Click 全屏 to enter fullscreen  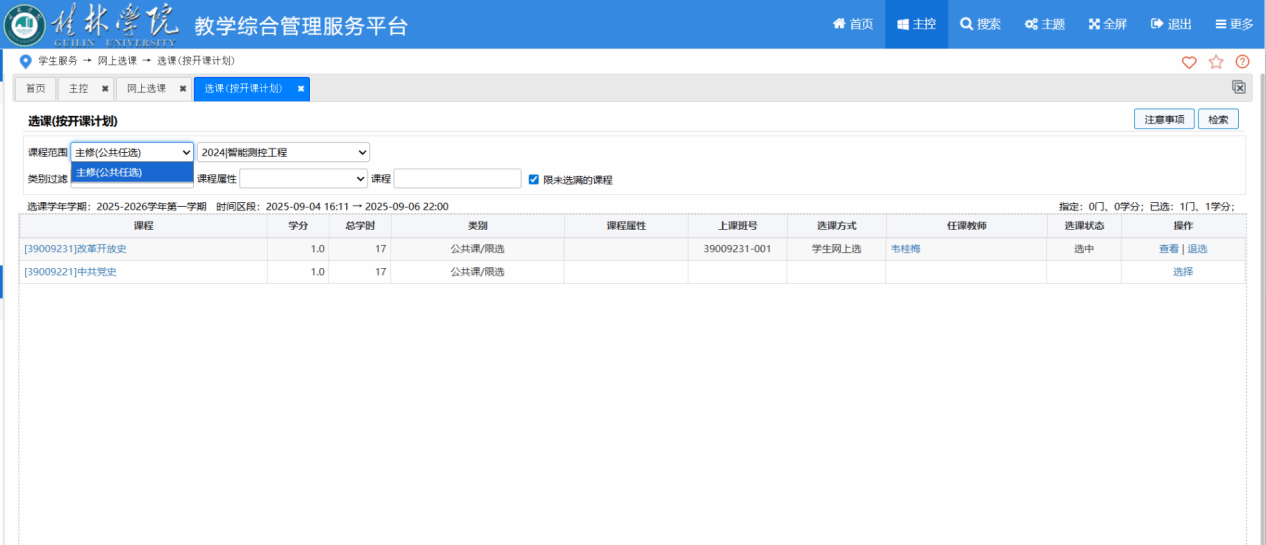click(1107, 24)
